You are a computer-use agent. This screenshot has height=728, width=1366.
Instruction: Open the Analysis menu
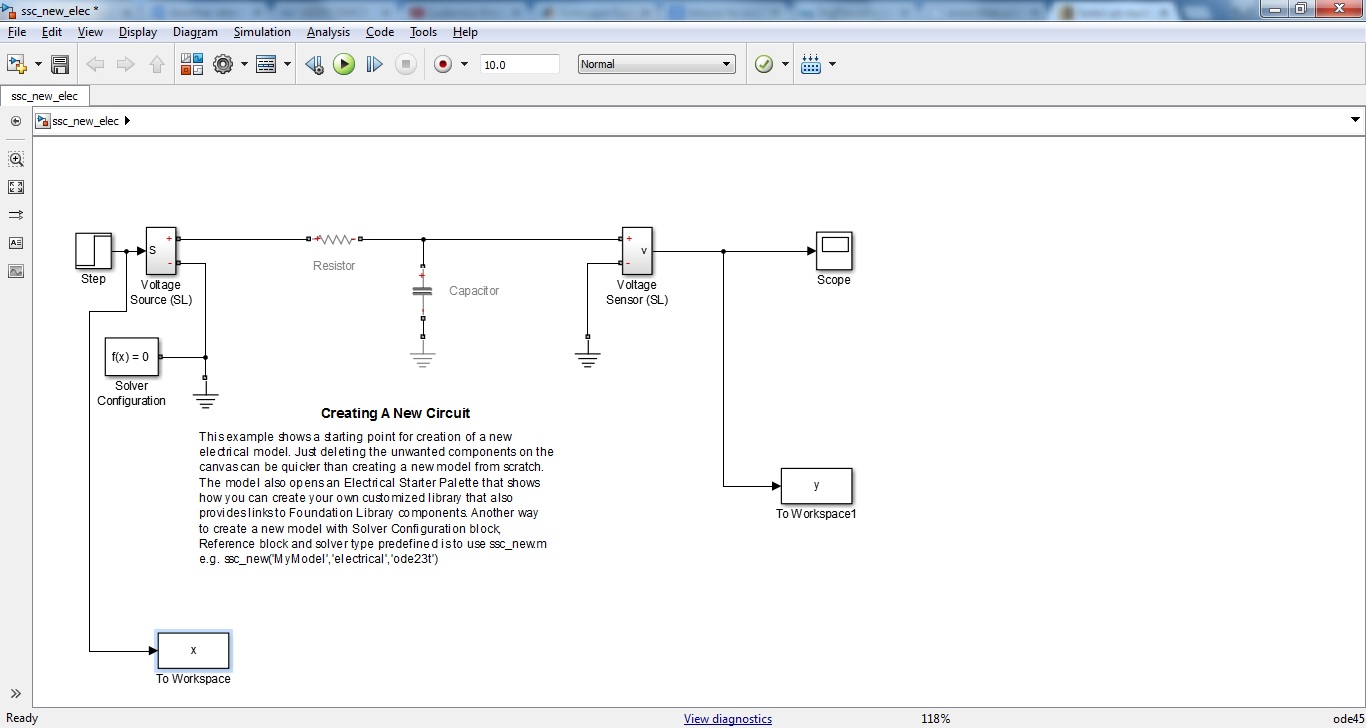[x=328, y=32]
